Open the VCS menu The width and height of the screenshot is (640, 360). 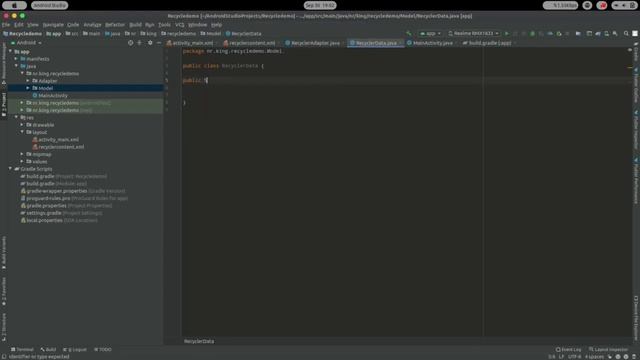point(179,24)
